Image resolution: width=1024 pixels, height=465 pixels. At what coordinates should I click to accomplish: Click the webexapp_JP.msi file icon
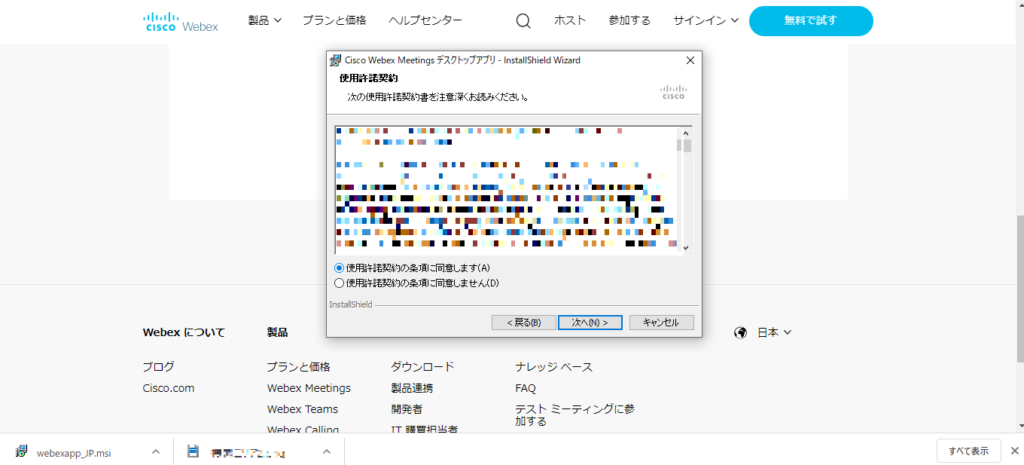(x=22, y=451)
